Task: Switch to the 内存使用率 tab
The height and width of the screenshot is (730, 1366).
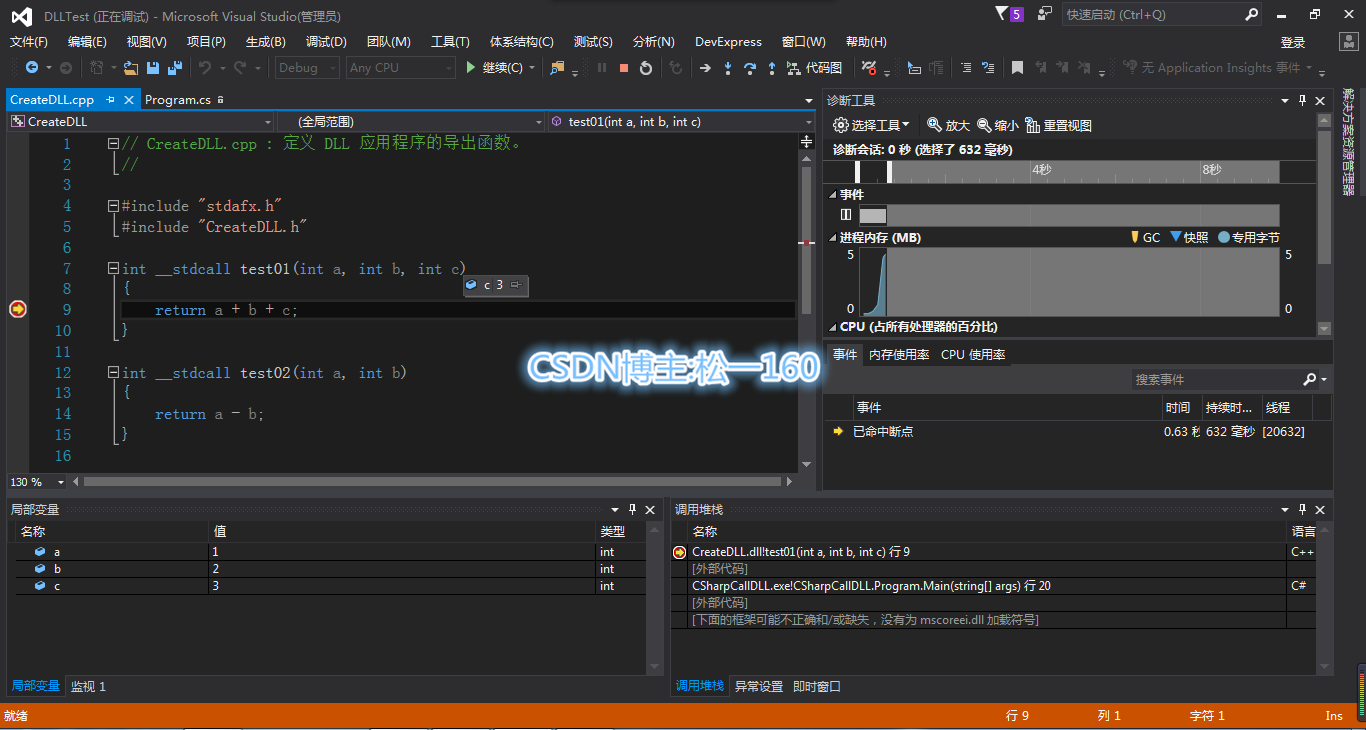Action: (x=898, y=354)
